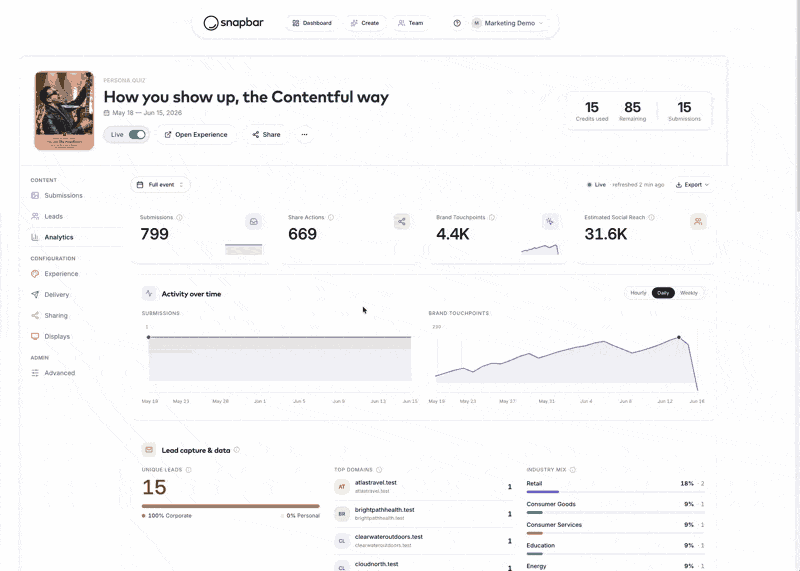Toggle the Live switch off

(137, 135)
